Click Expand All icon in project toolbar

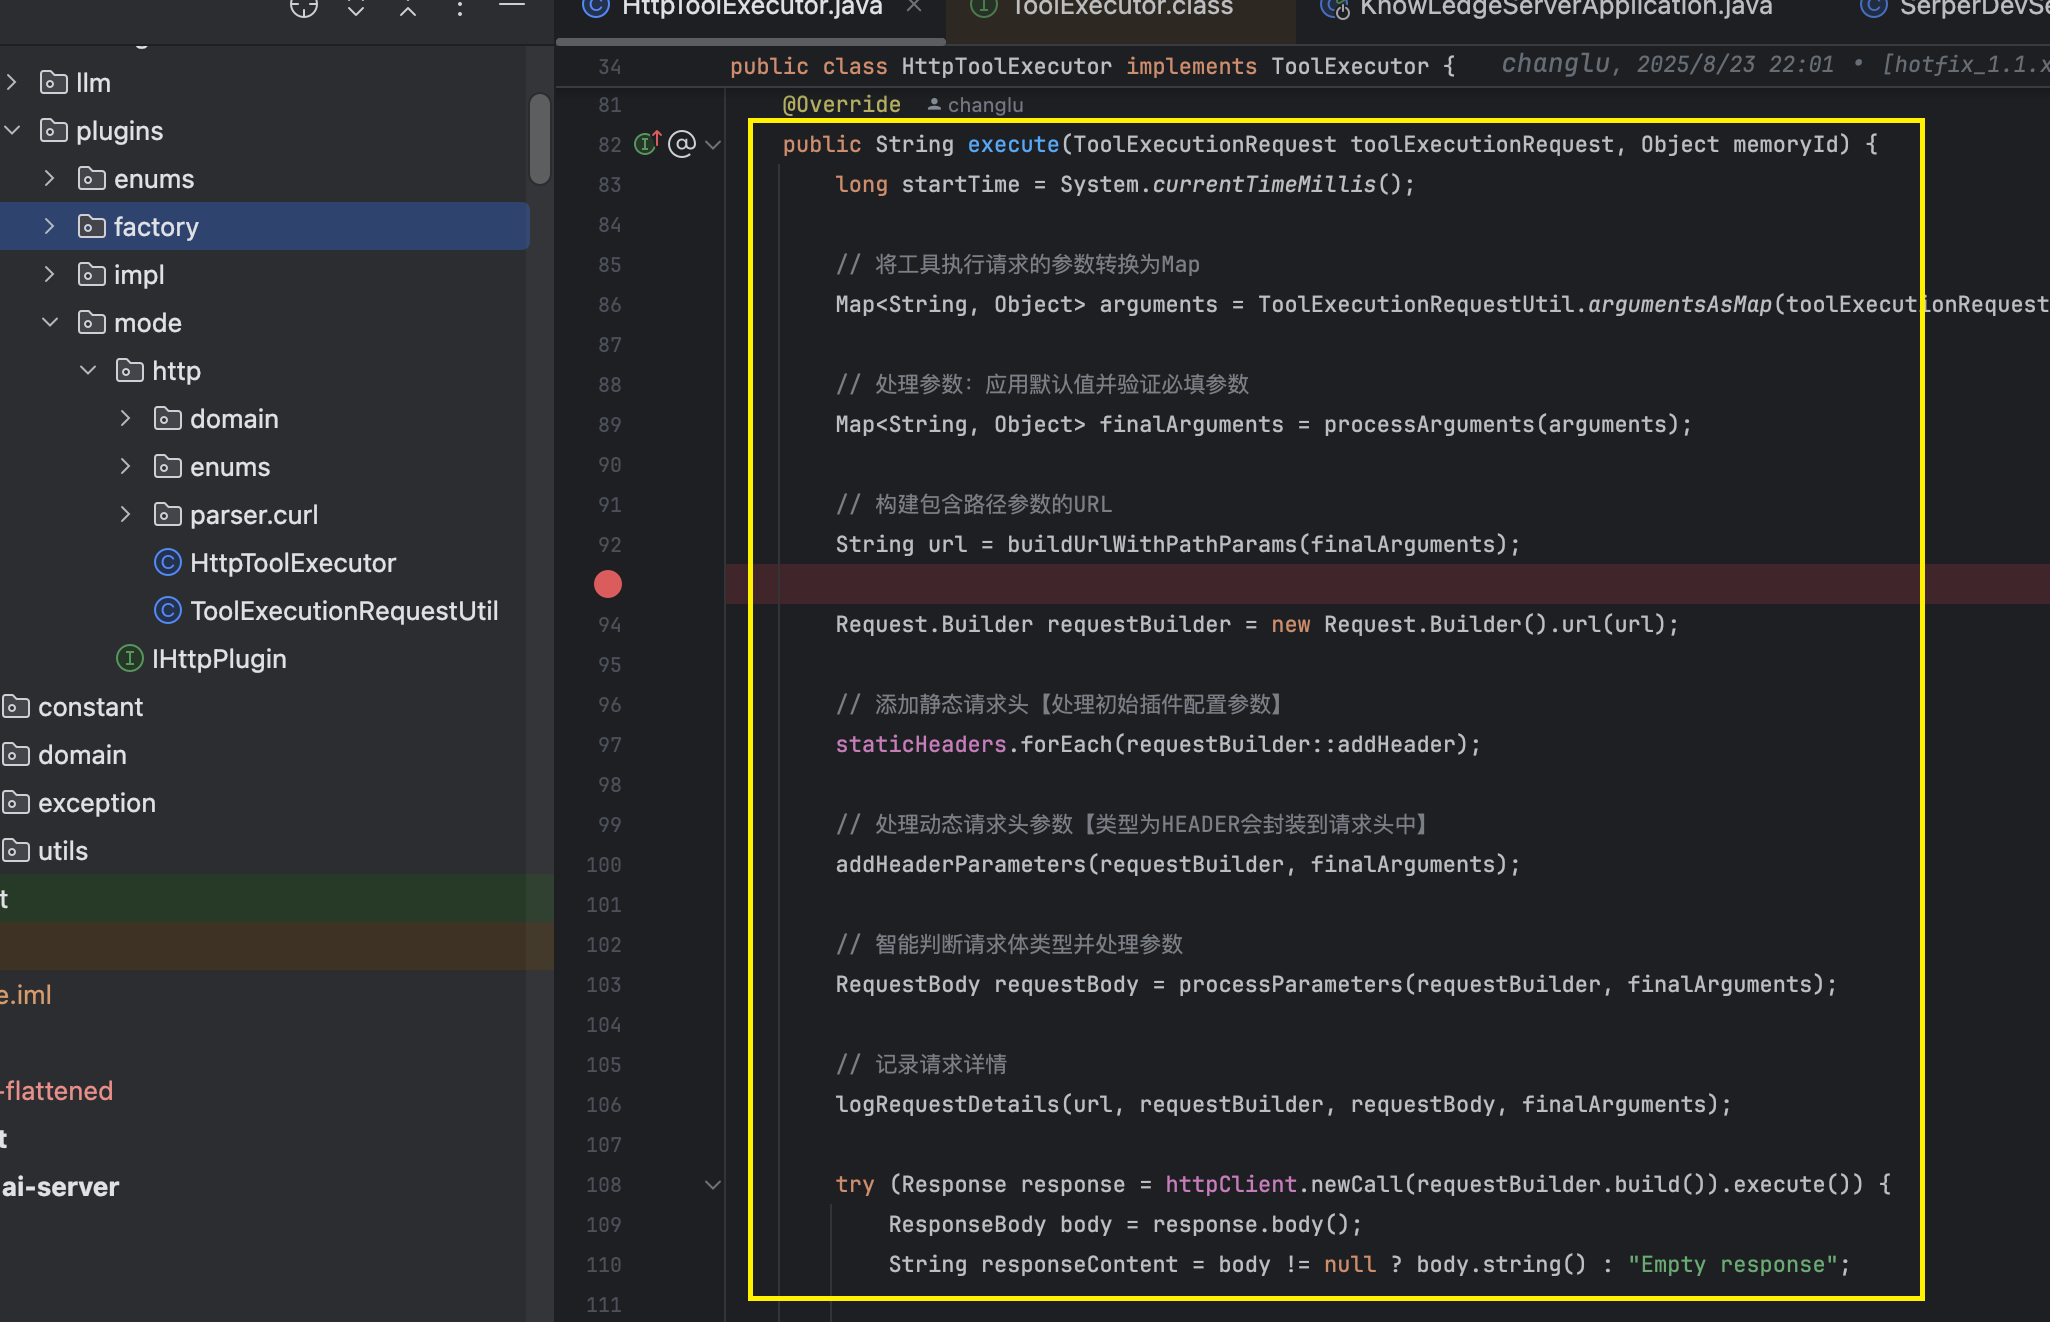(x=355, y=9)
